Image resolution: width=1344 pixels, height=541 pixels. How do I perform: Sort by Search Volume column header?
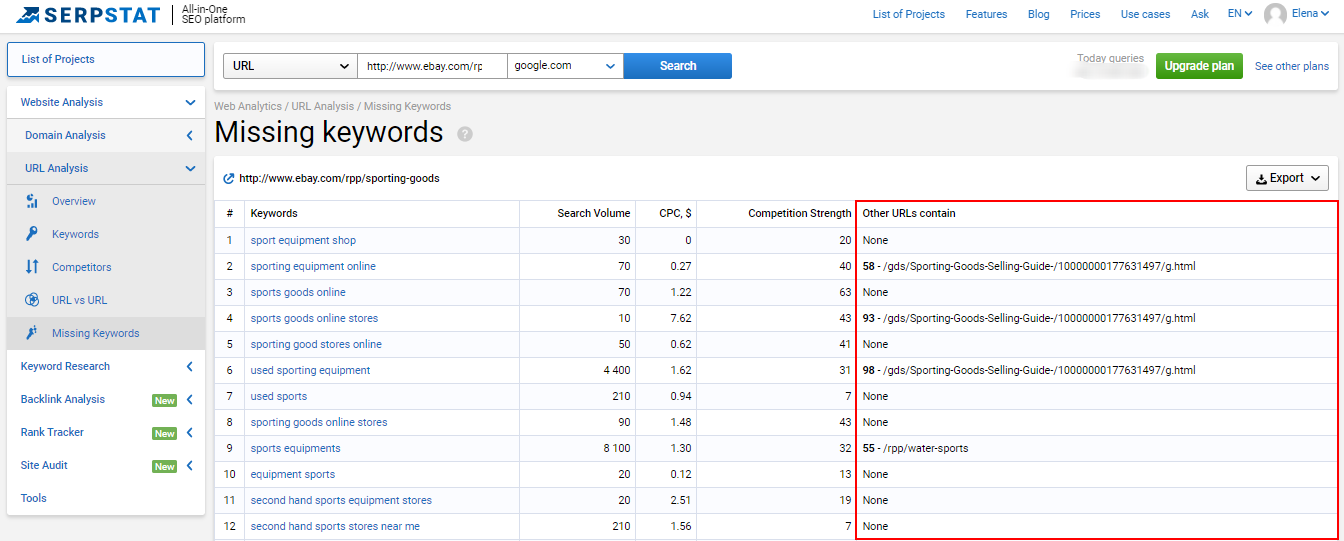coord(594,213)
